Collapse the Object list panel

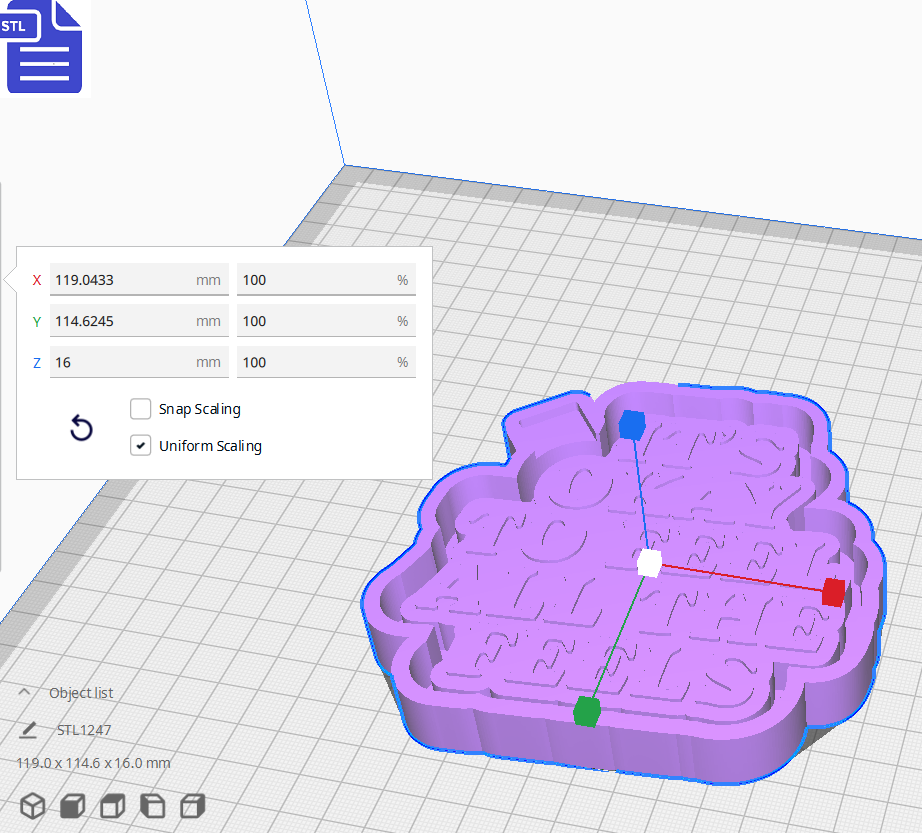[25, 692]
